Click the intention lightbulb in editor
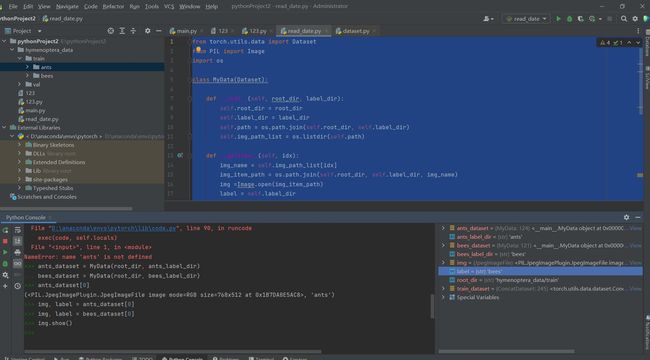The image size is (650, 360). (x=198, y=50)
